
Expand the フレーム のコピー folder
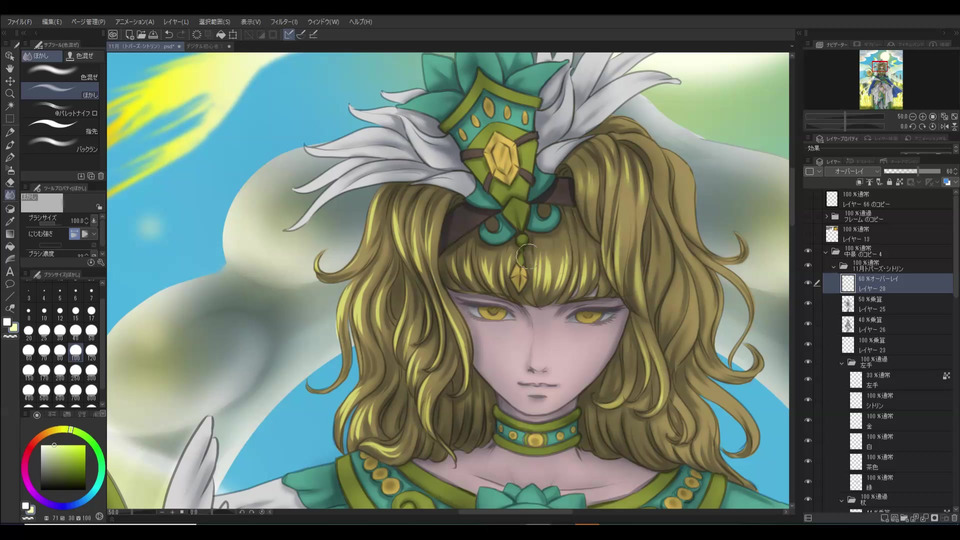pyautogui.click(x=827, y=216)
